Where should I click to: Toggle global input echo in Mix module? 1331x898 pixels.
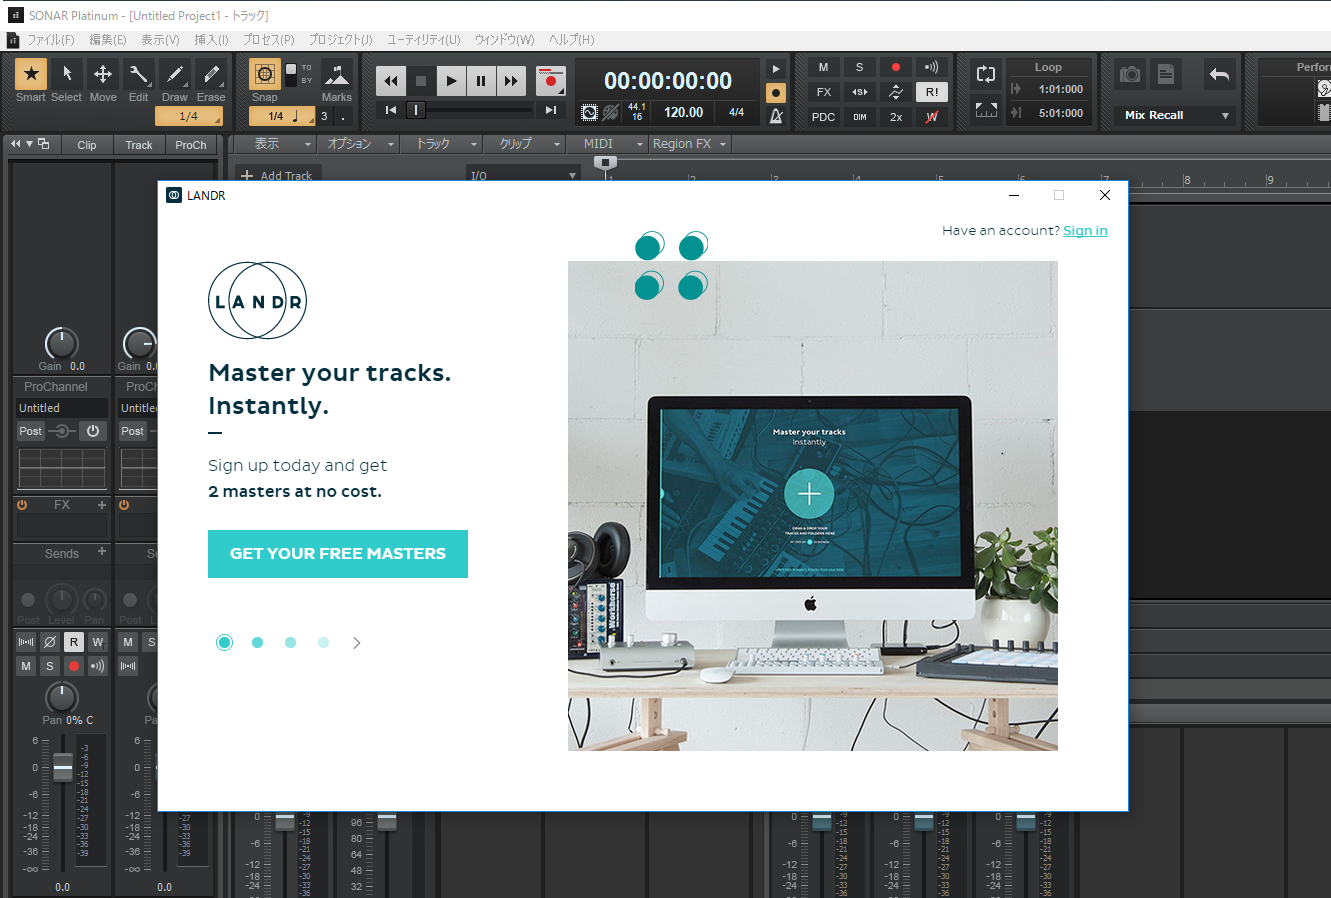(931, 67)
